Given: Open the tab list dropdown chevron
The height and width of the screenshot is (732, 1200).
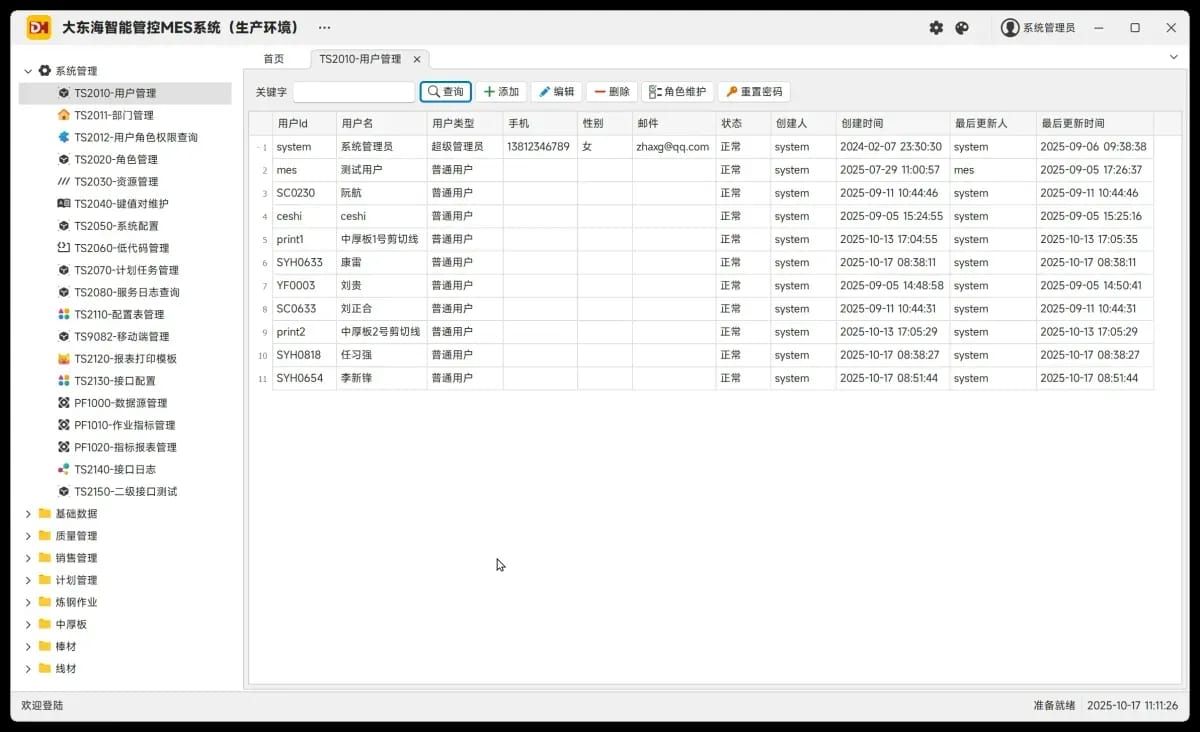Looking at the screenshot, I should 1173,58.
